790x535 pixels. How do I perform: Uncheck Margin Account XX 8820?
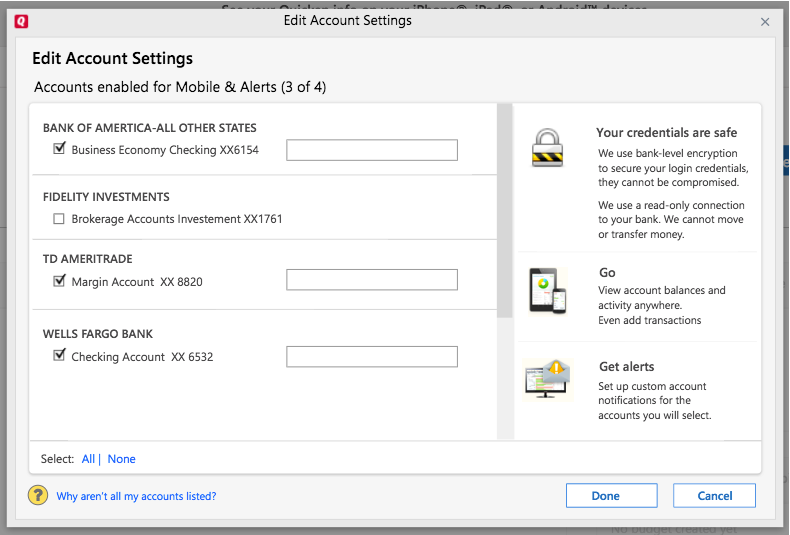tap(59, 281)
